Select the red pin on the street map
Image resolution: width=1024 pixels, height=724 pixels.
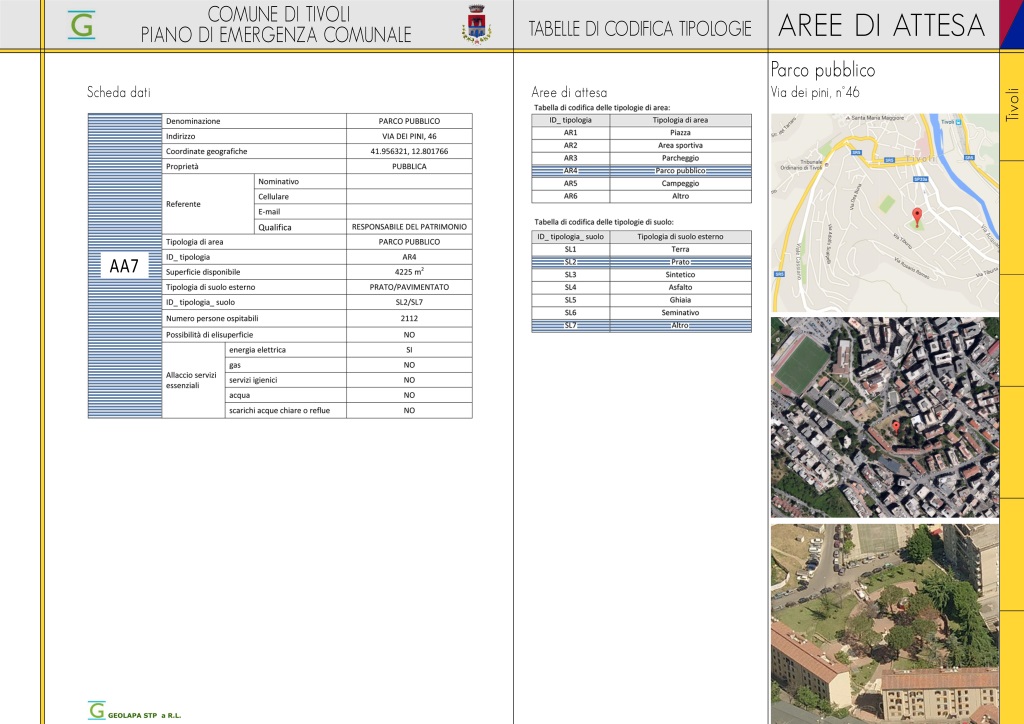[x=917, y=217]
